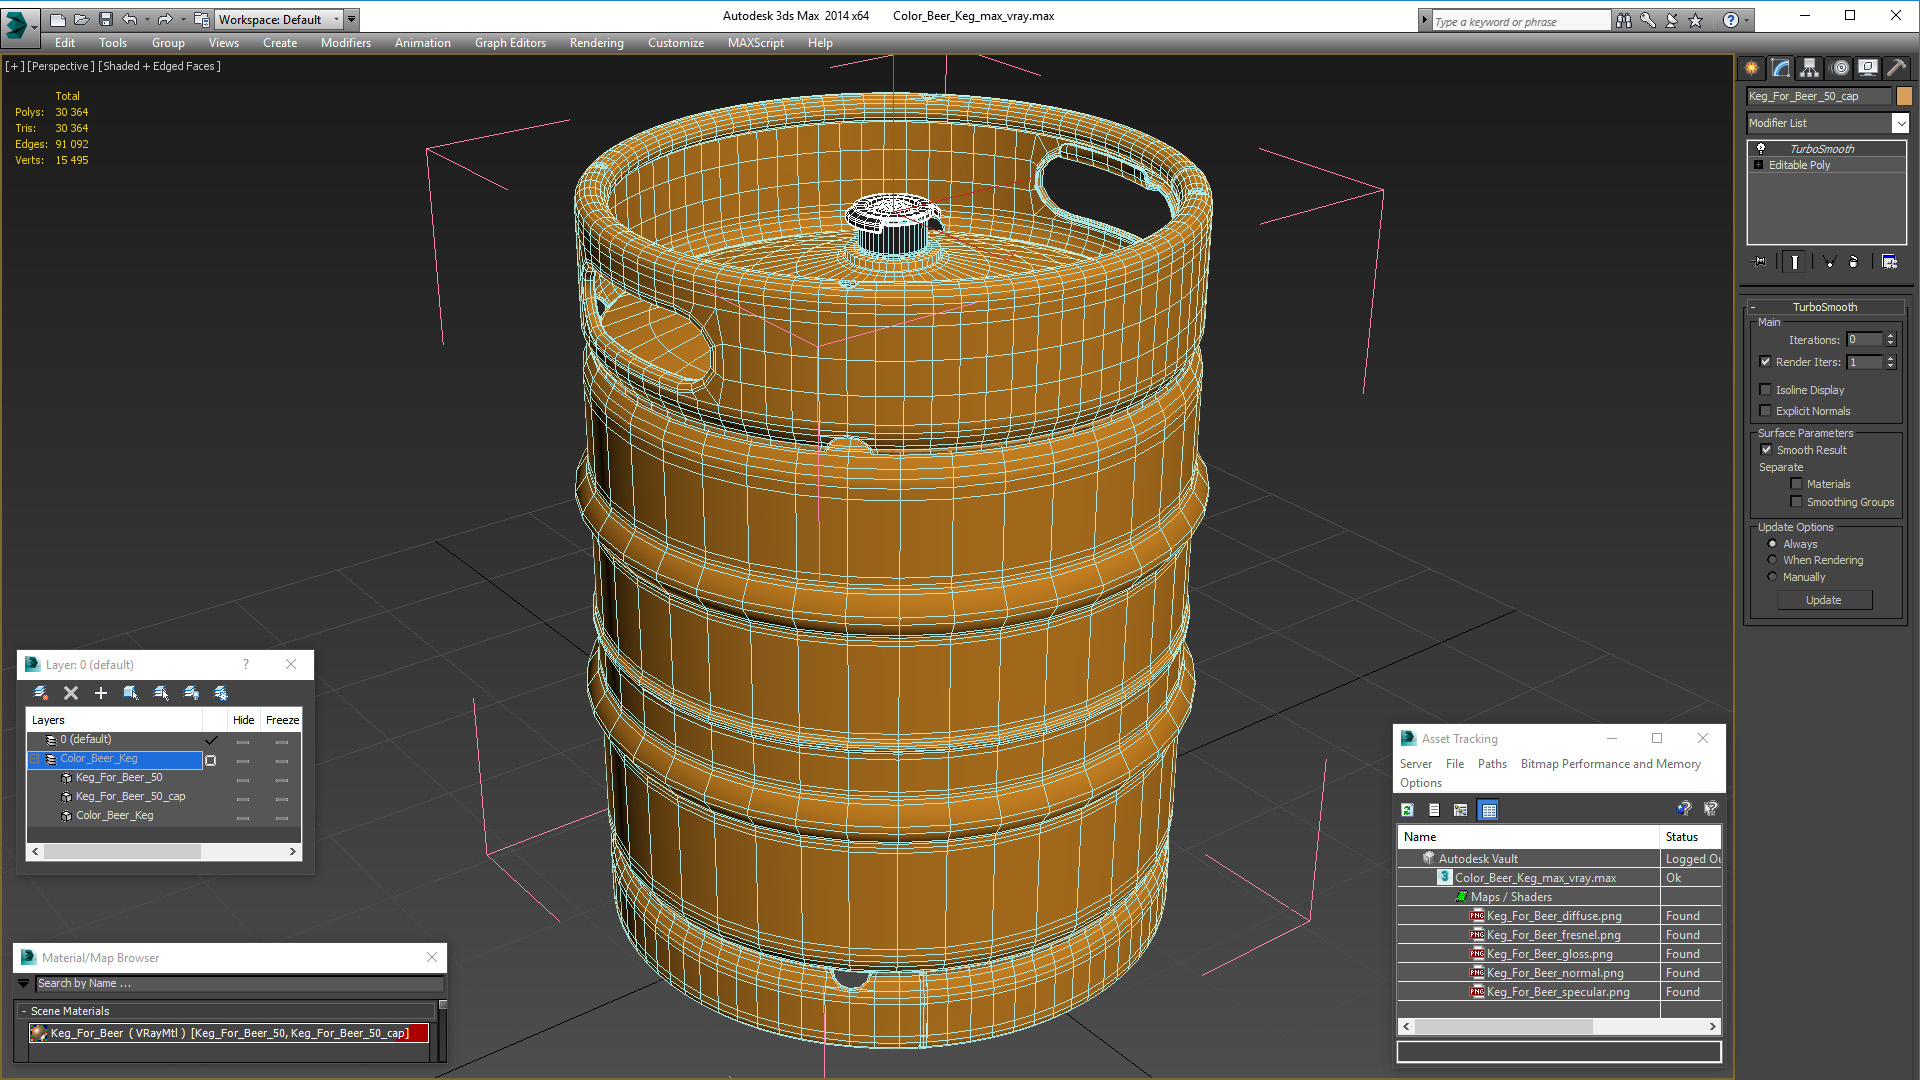Click Refresh icon in Asset Tracking toolbar
The width and height of the screenshot is (1920, 1080).
click(x=1407, y=810)
